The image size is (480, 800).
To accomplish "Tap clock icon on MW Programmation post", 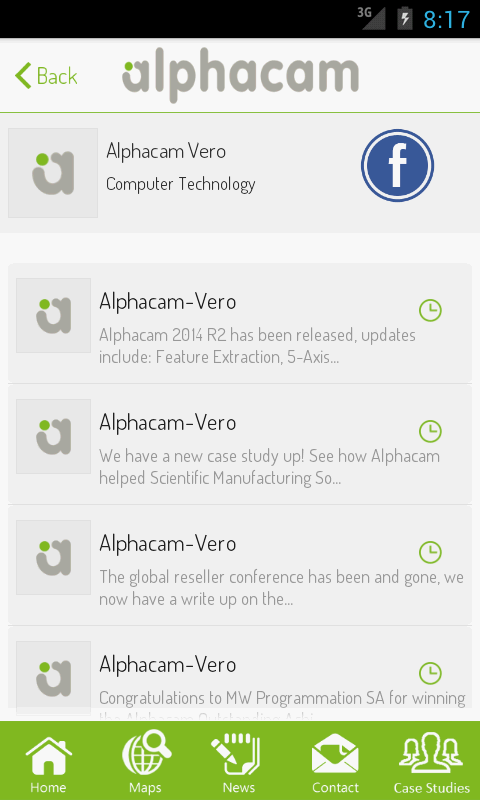I will (x=430, y=673).
